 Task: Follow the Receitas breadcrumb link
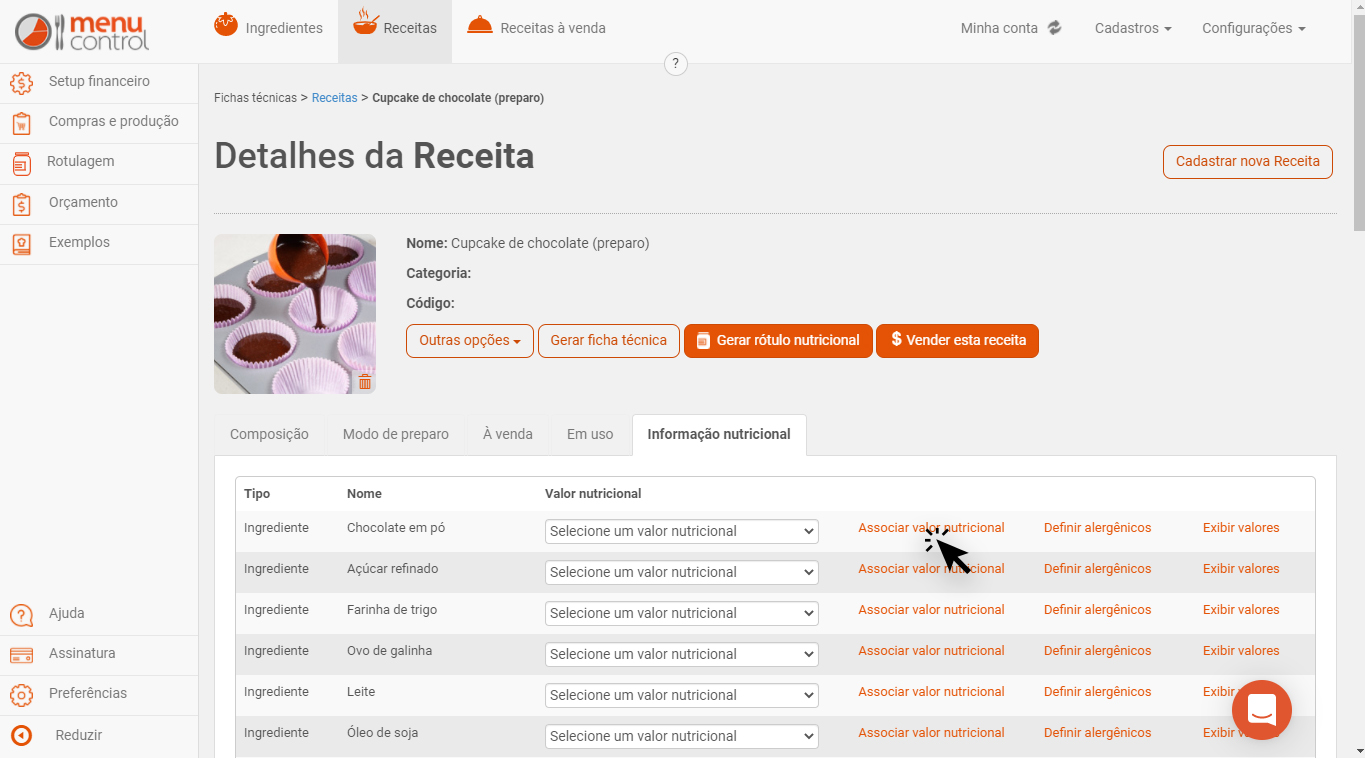334,98
